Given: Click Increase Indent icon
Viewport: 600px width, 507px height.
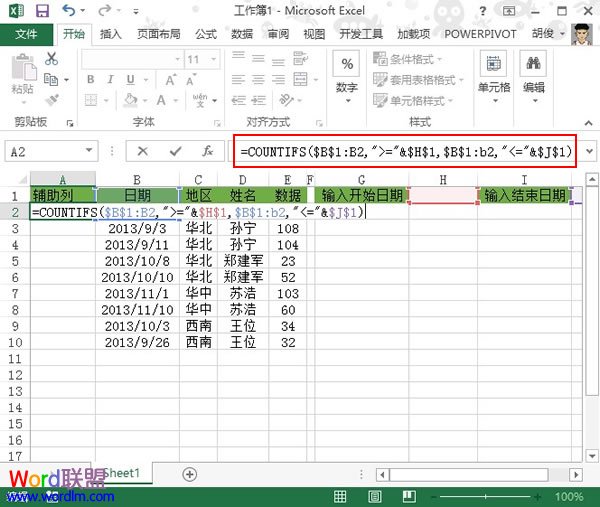Looking at the screenshot, I should click(x=259, y=100).
